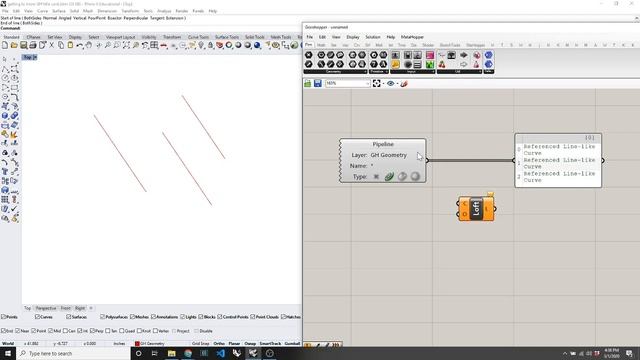Open the Curve menu in Rhino

(42, 11)
